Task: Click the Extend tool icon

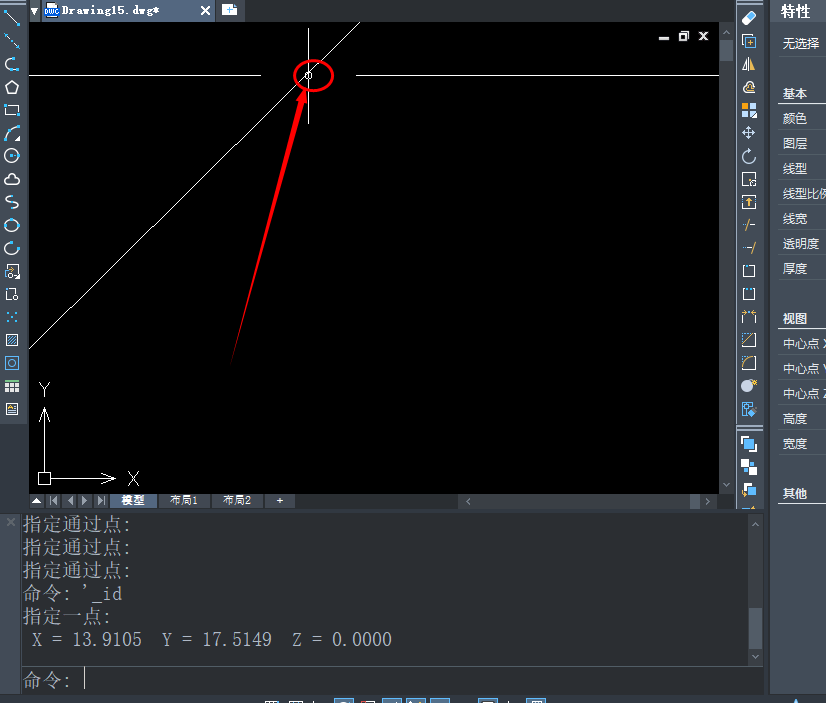Action: (x=749, y=248)
